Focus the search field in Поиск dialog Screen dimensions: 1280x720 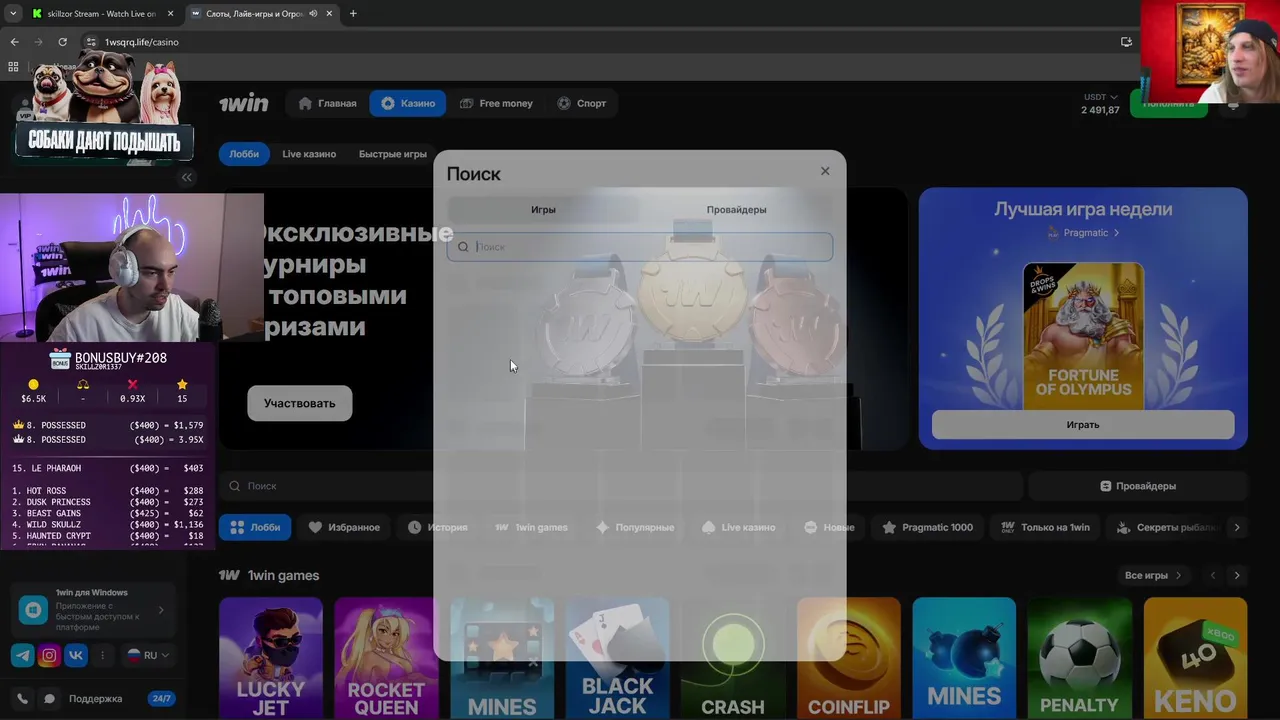click(640, 247)
